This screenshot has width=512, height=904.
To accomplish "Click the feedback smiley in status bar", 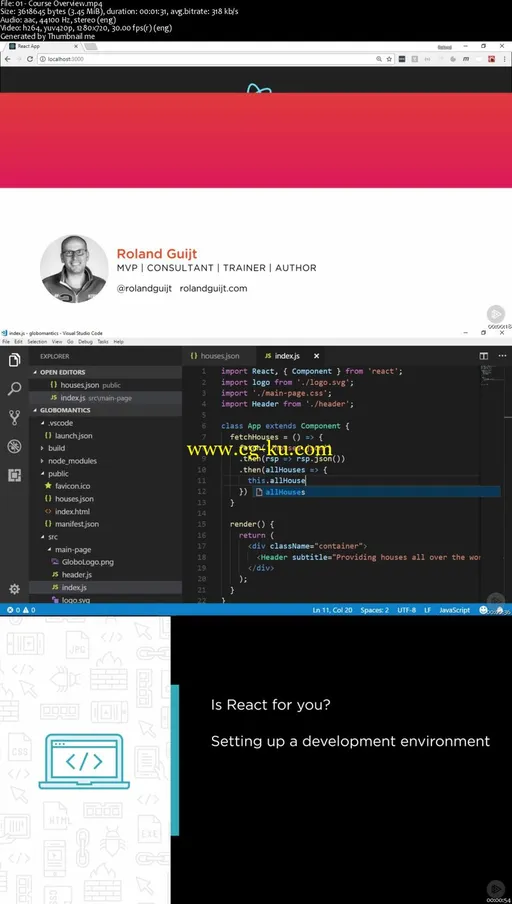I will pos(483,609).
